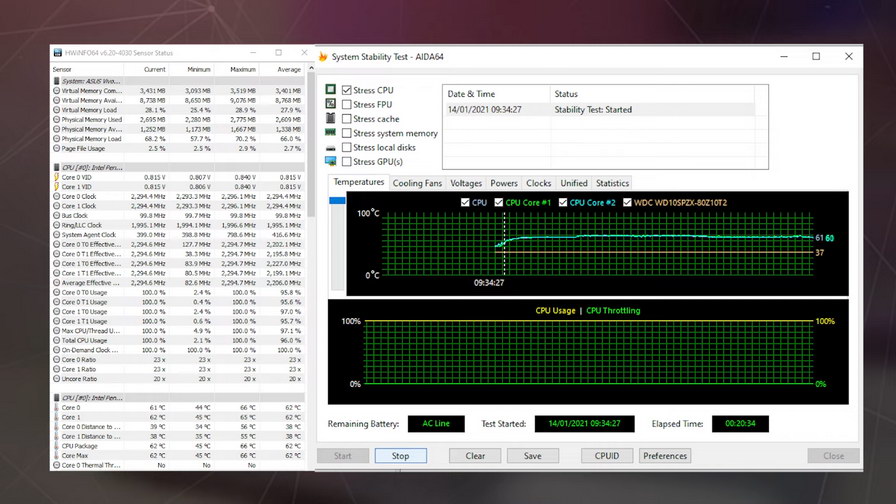Screen dimensions: 896x504
Task: Collapse the System: ASUS sensor group
Action: point(56,81)
